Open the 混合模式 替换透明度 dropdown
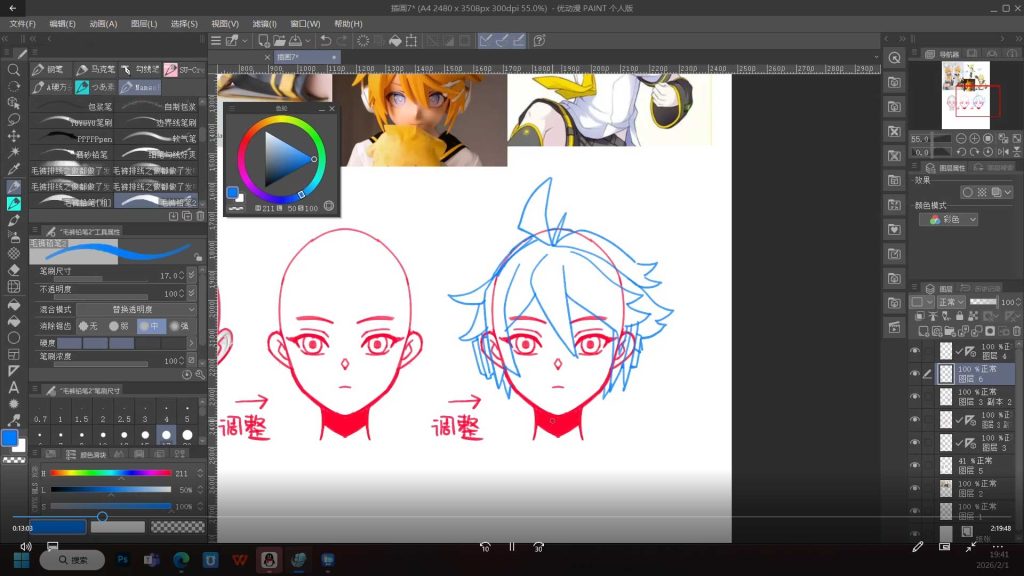The image size is (1024, 576). [x=136, y=309]
